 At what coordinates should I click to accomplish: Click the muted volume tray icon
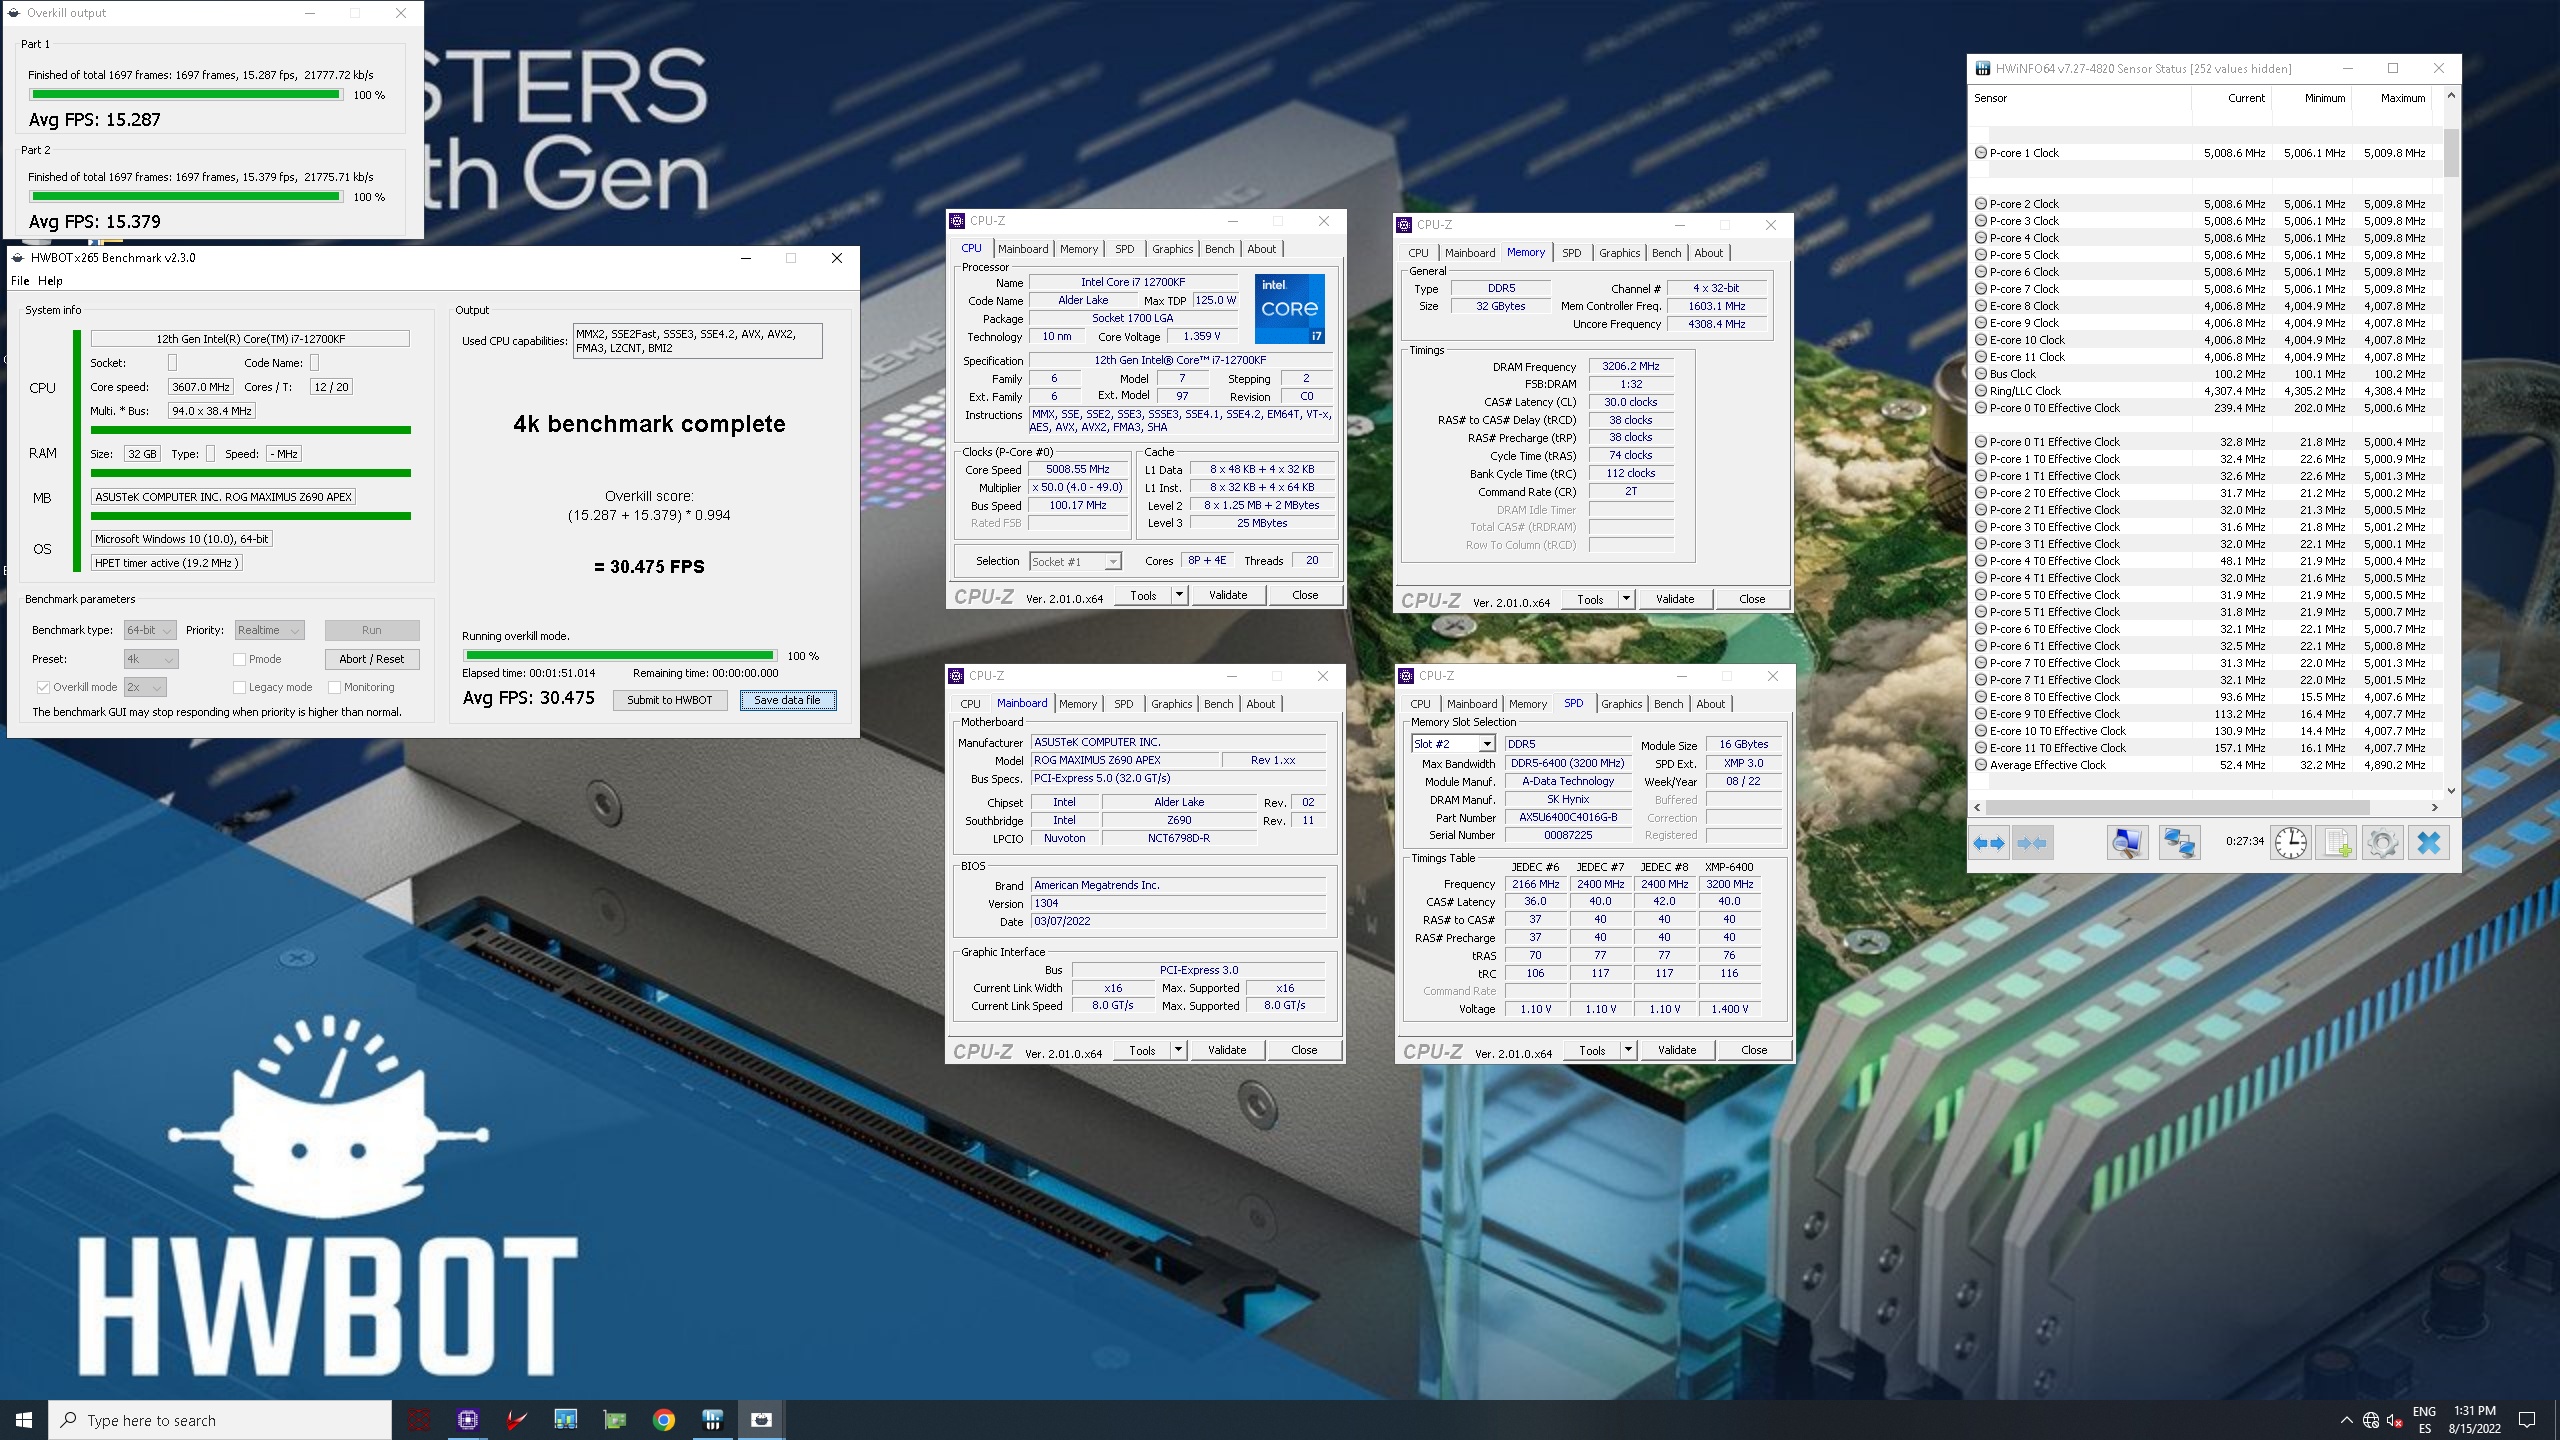(2395, 1420)
